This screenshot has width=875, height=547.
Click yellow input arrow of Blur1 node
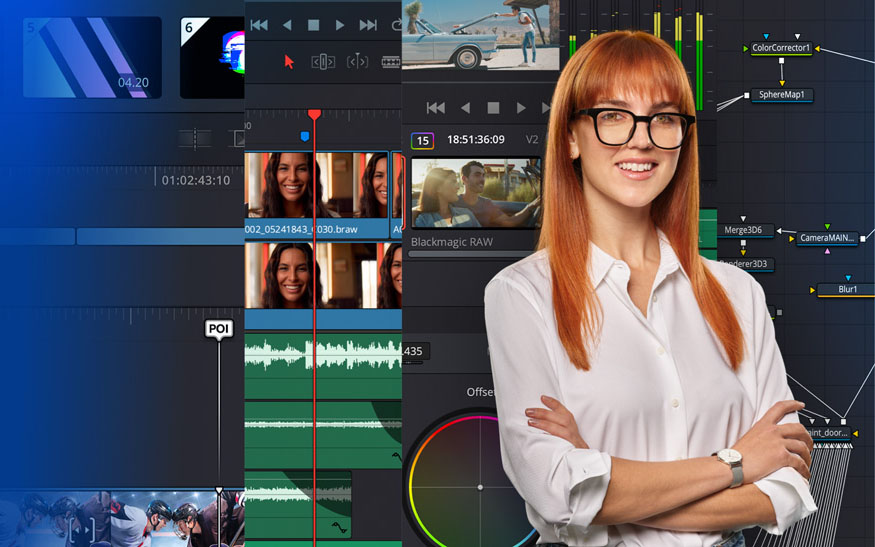(x=813, y=290)
